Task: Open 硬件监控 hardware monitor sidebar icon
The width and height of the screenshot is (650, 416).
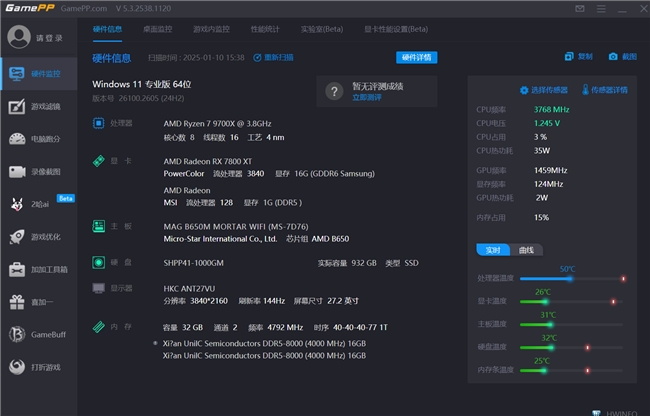Action: coord(17,74)
